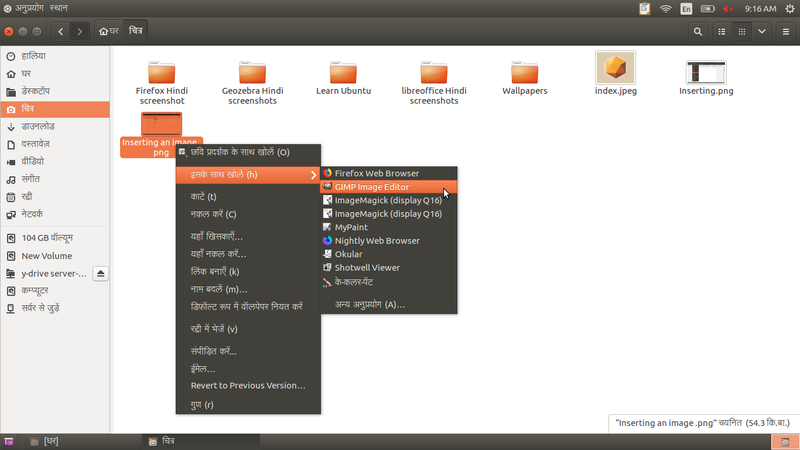Open the अनुप्रयोग menu in top panel
This screenshot has height=450, width=800.
coord(29,8)
